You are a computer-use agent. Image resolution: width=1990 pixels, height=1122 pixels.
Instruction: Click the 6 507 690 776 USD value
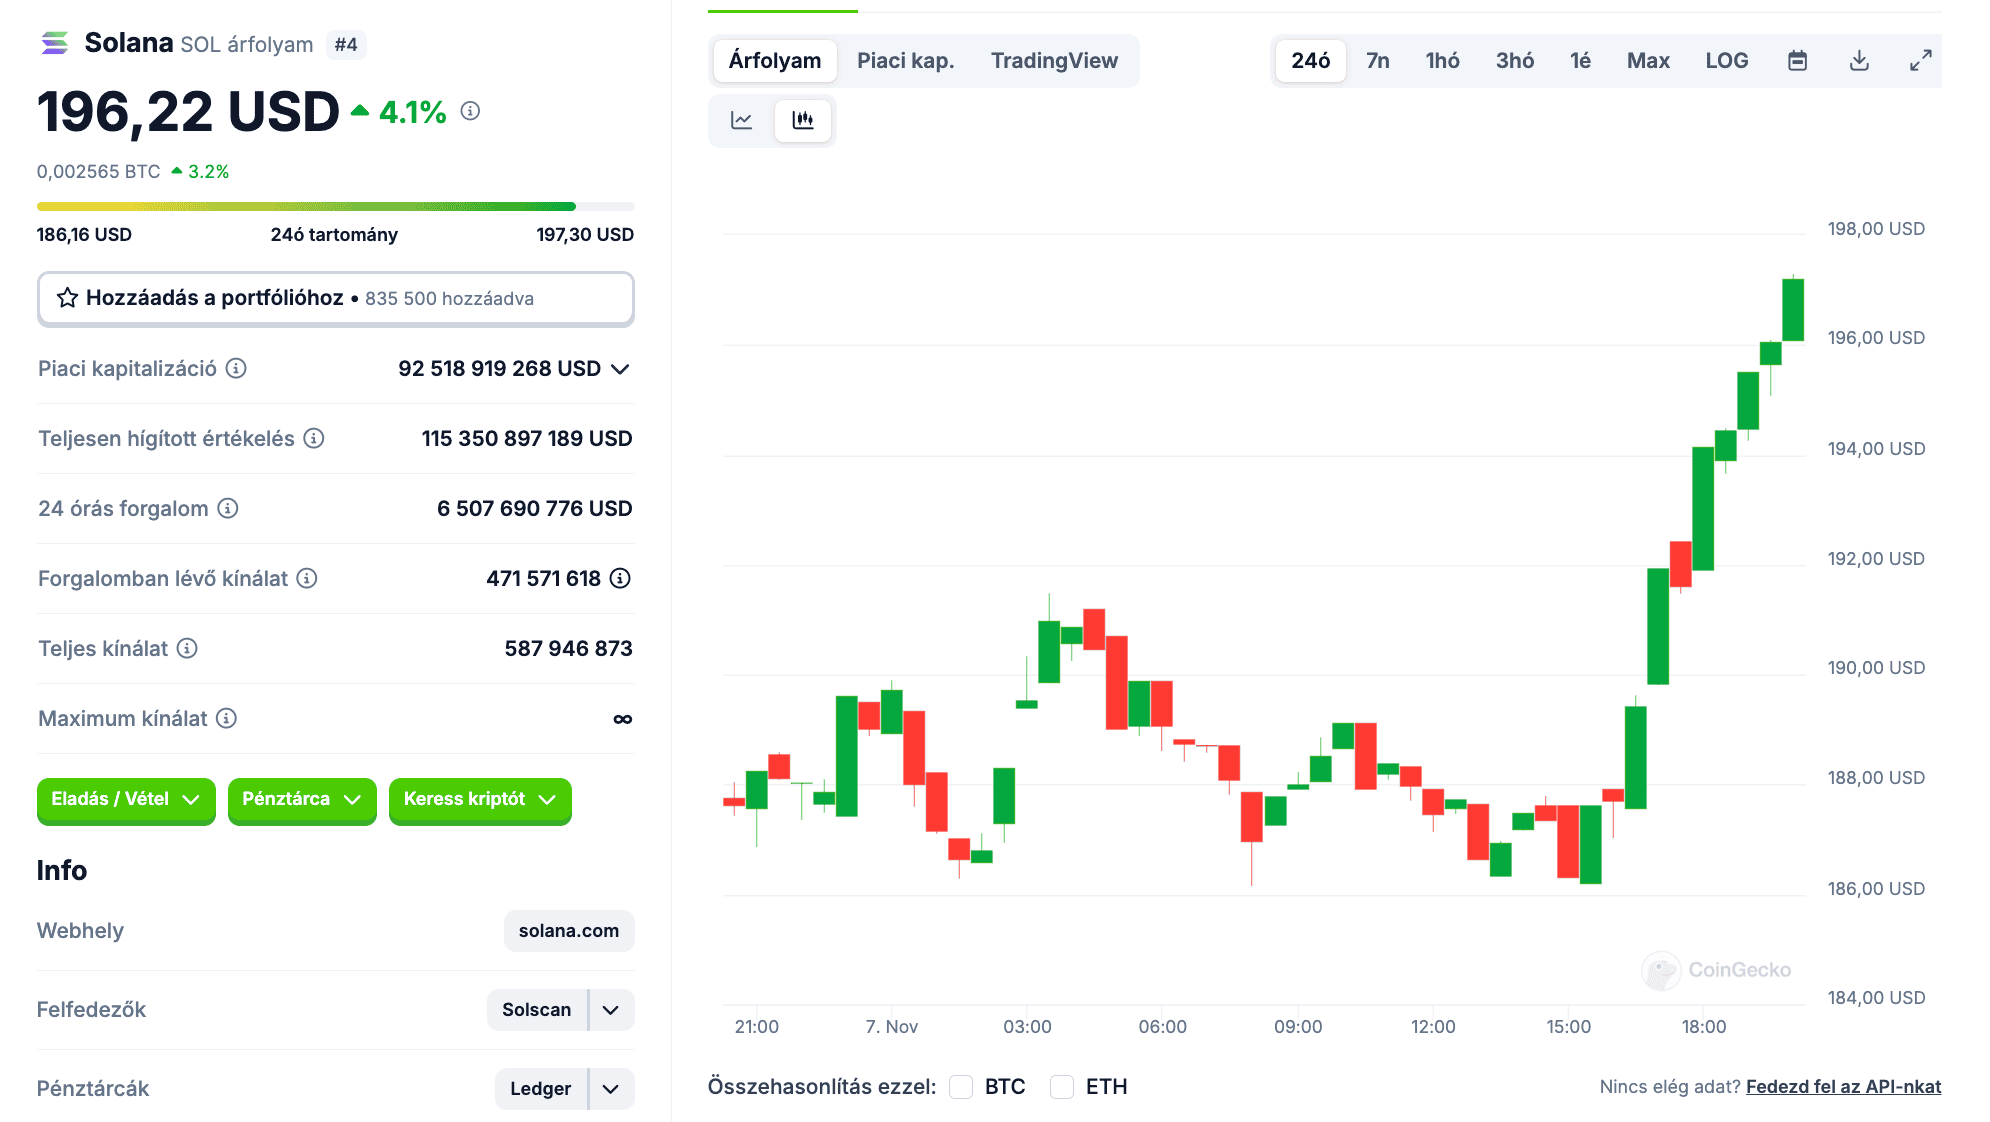tap(535, 509)
